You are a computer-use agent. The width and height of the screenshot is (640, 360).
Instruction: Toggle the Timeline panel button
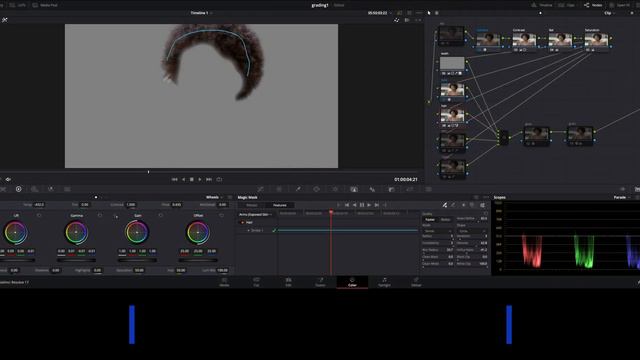coord(542,5)
